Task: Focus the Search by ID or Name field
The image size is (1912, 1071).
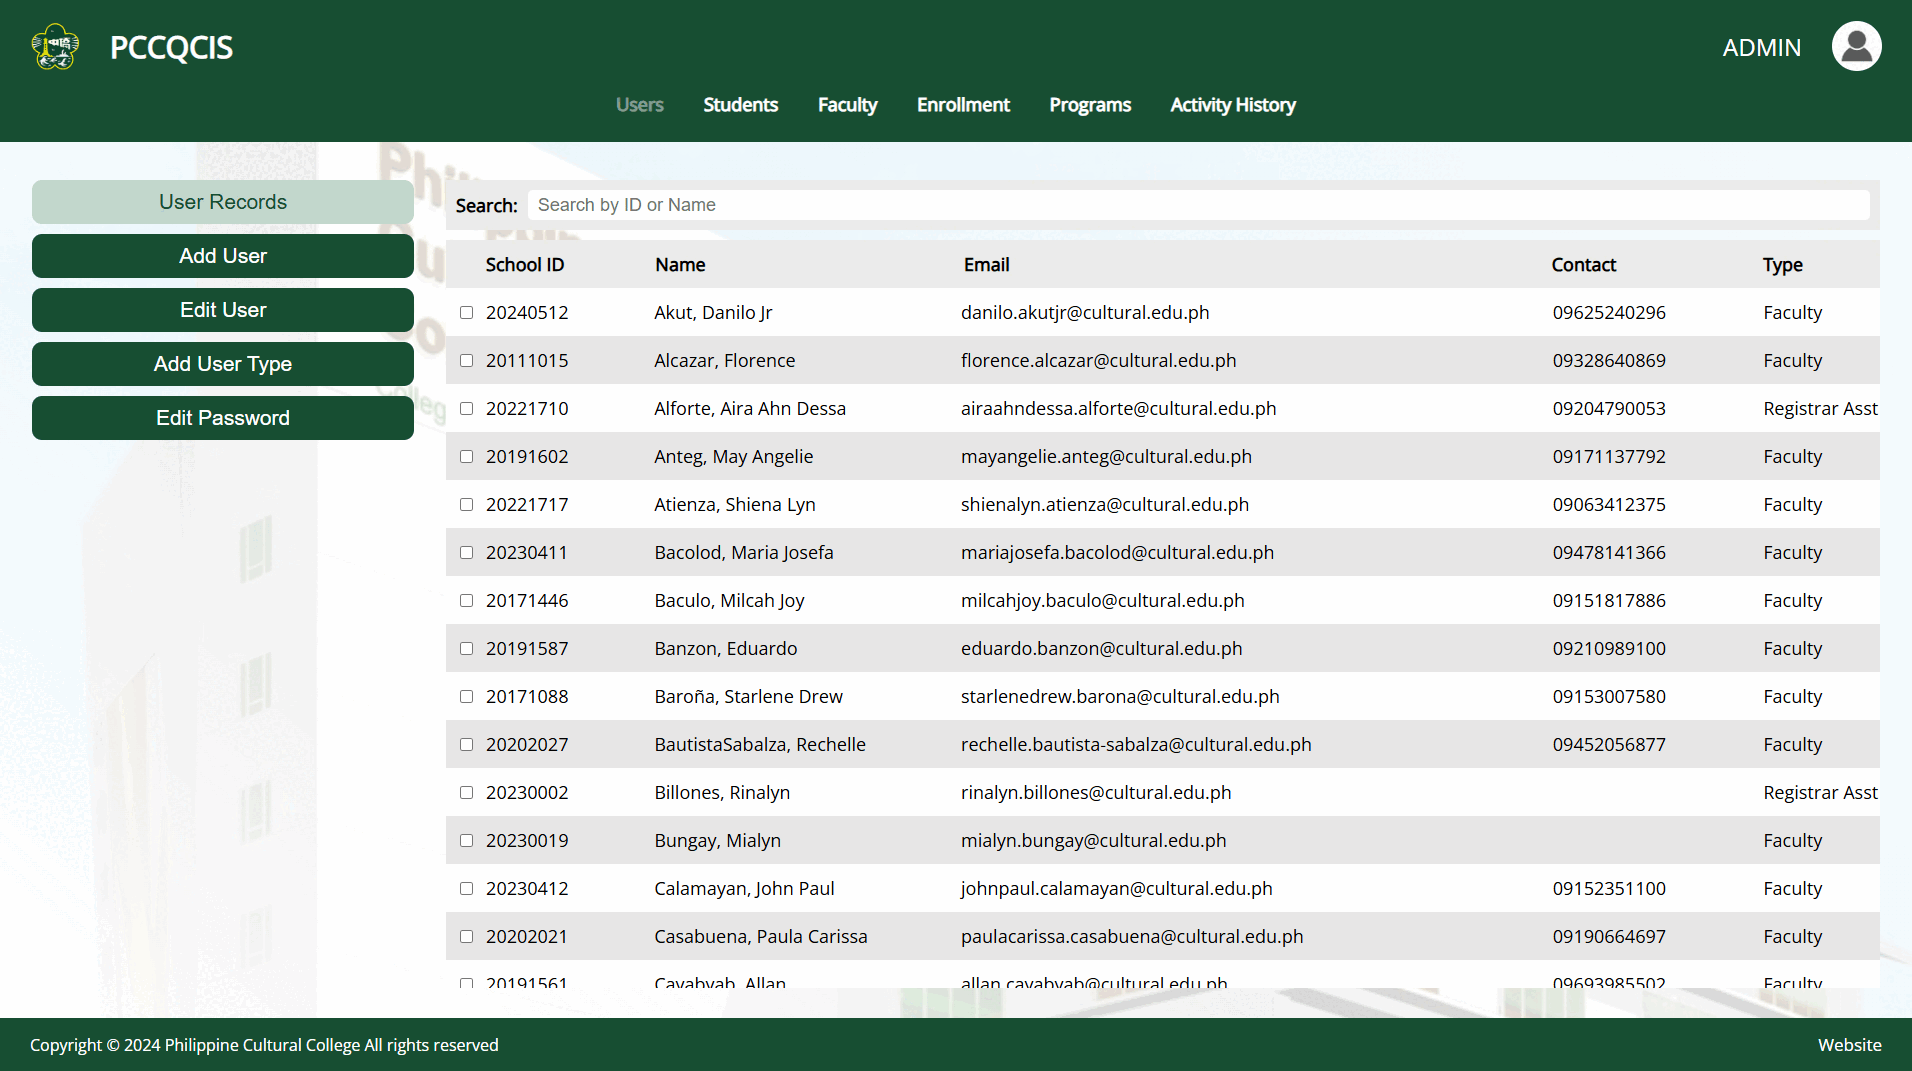Action: (x=1198, y=205)
